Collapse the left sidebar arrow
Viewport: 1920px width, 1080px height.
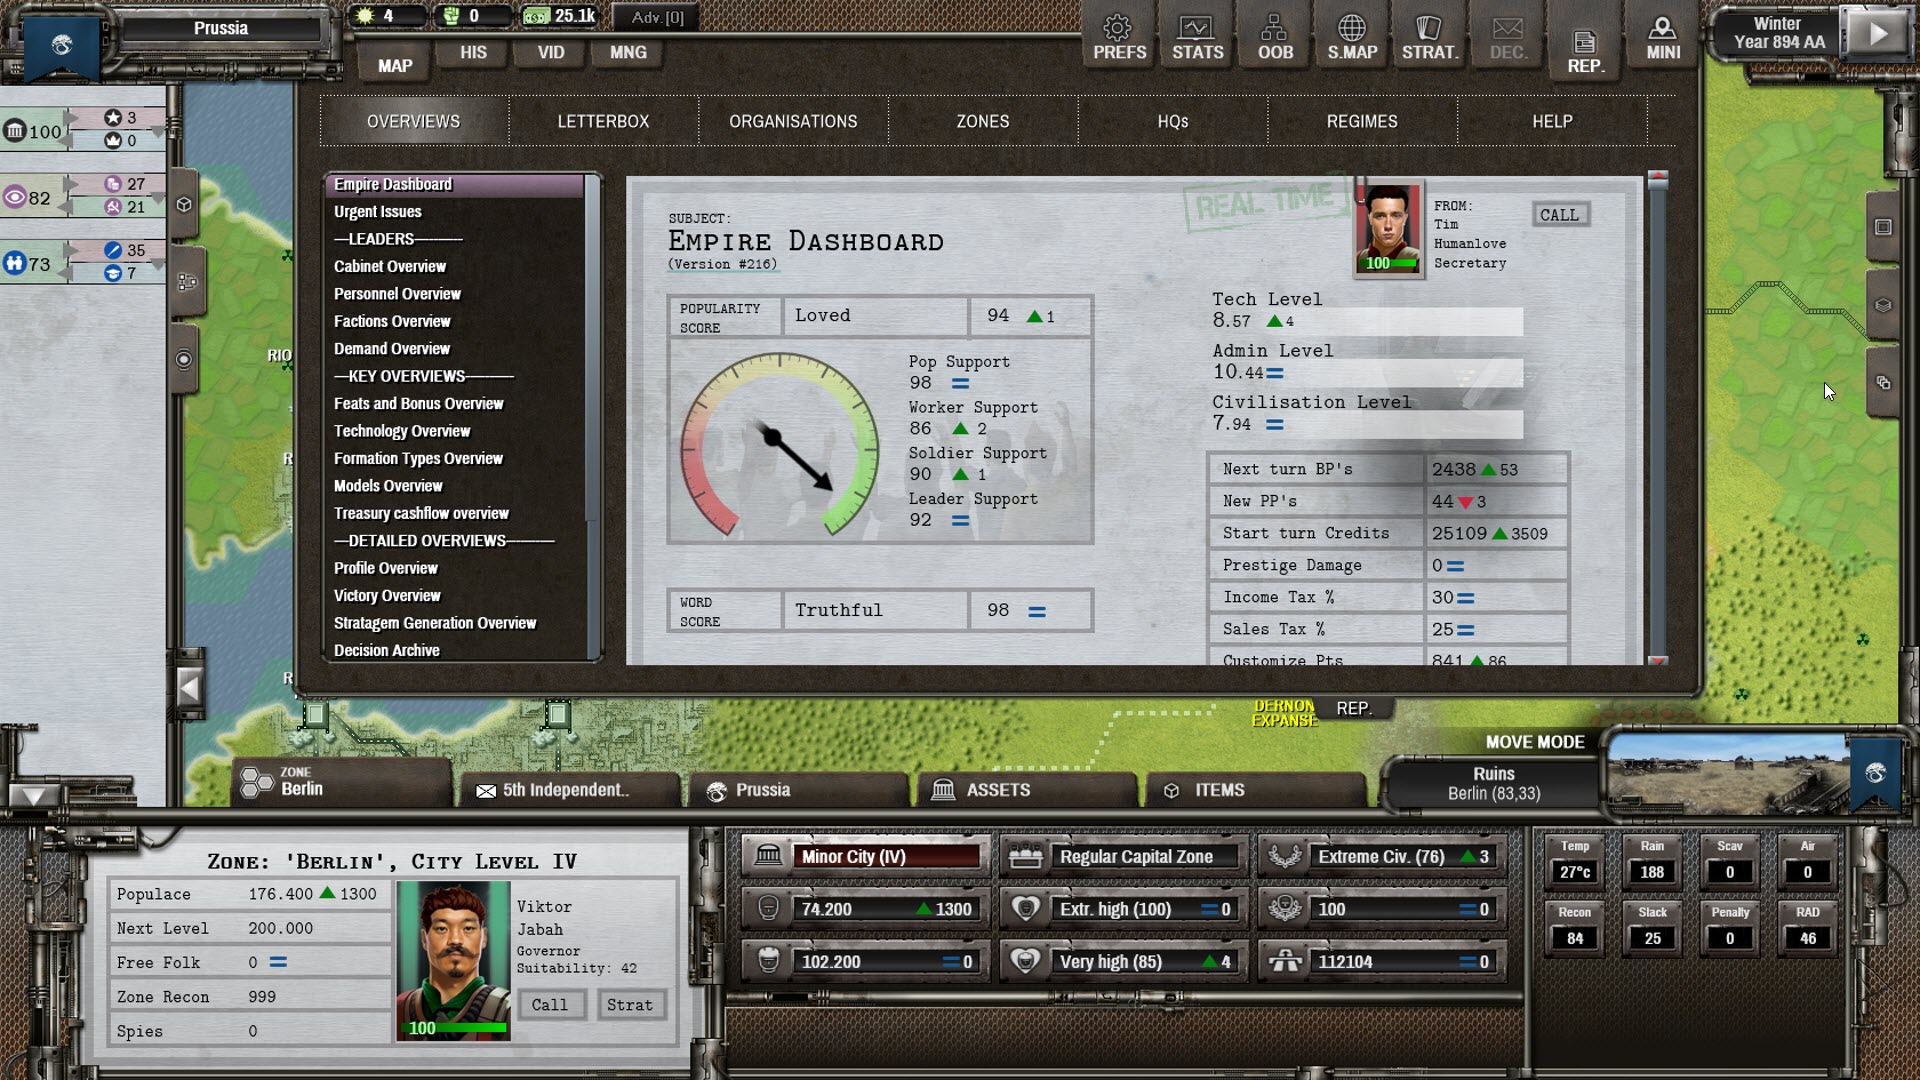point(189,687)
